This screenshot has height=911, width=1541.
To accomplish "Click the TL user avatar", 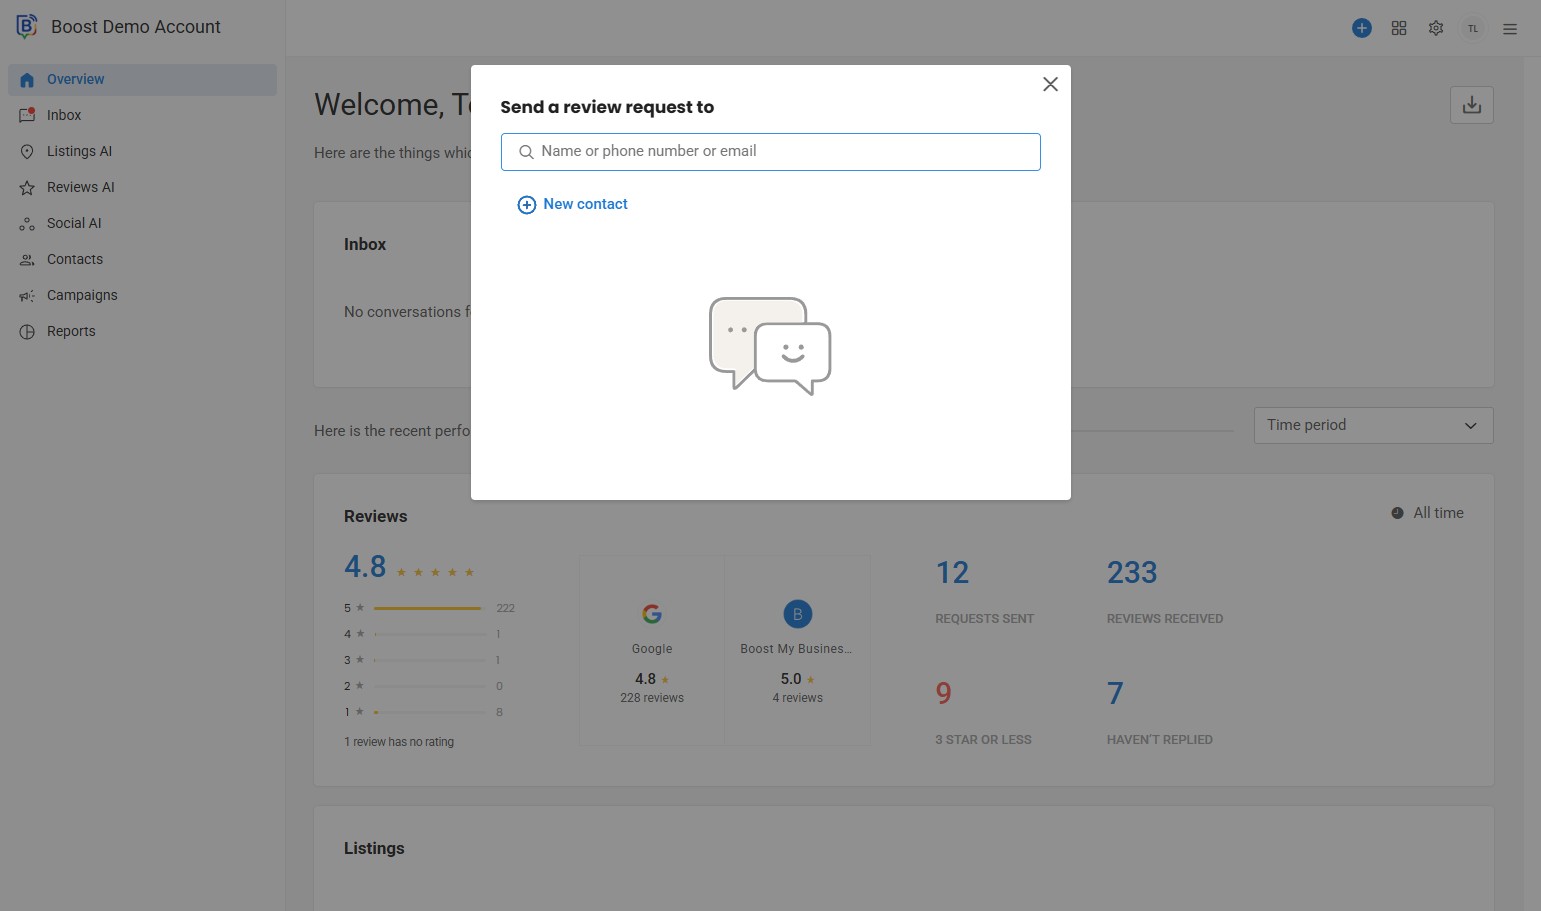I will coord(1472,29).
